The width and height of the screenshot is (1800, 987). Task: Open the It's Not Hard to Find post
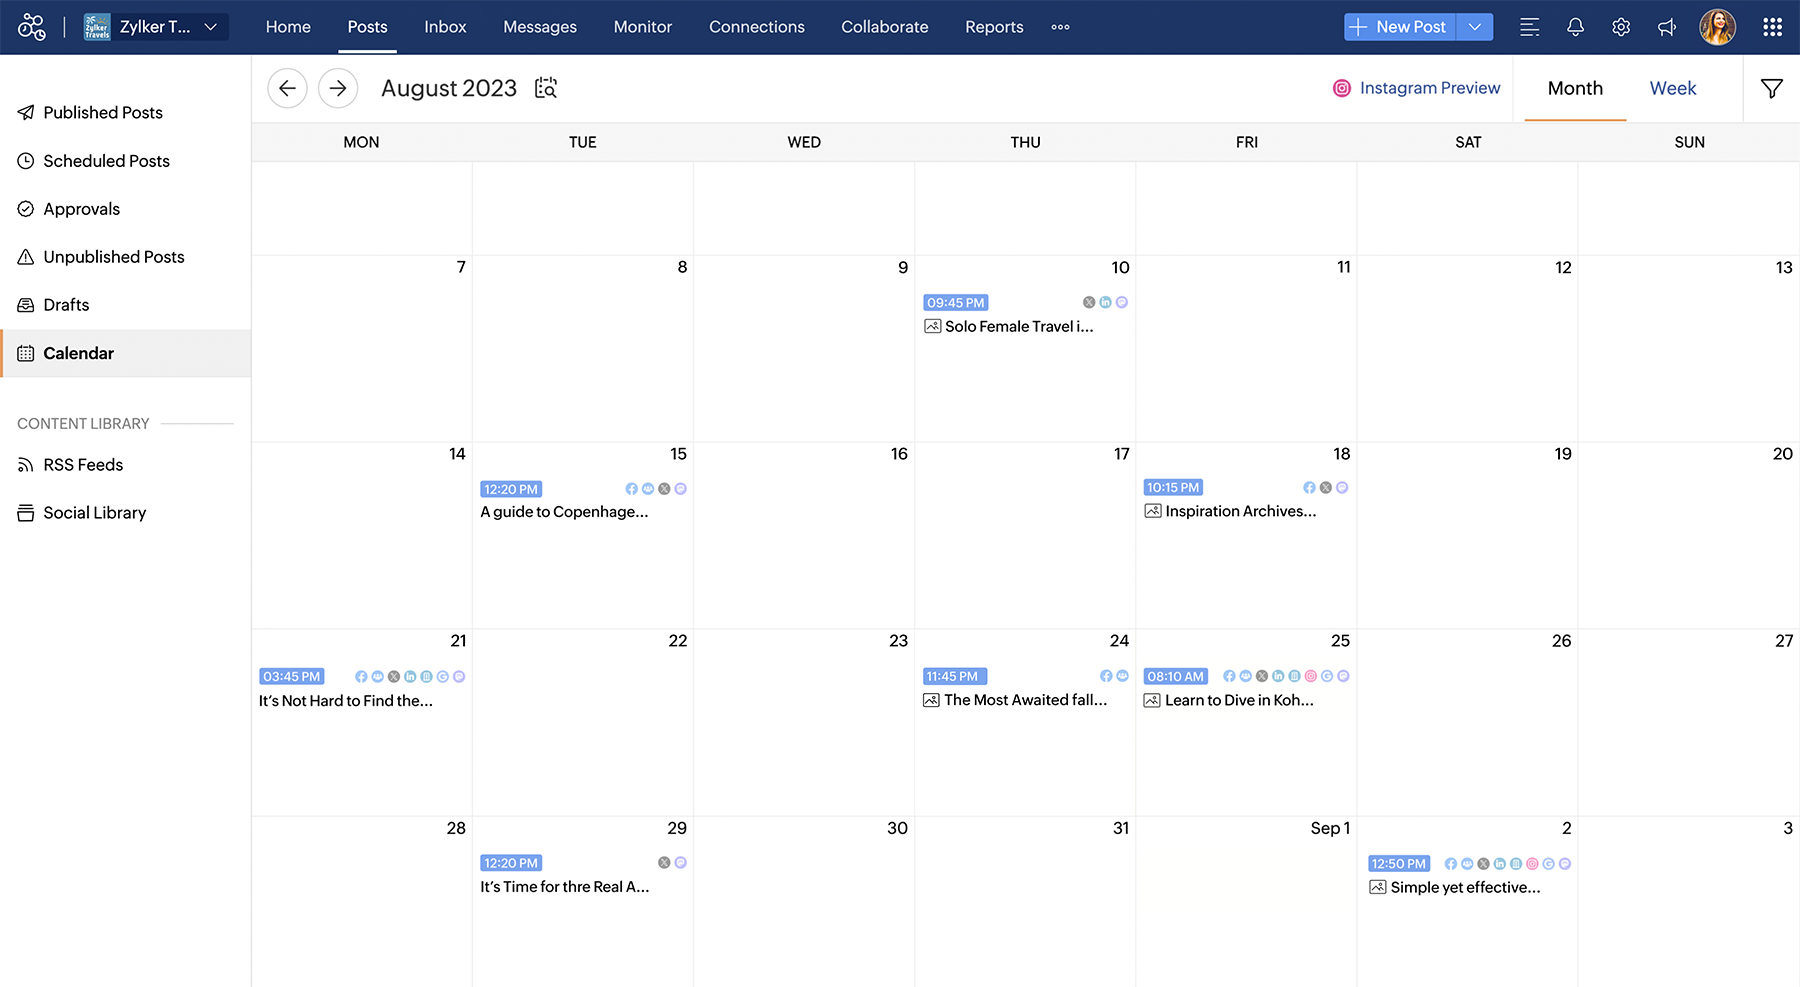(x=346, y=701)
